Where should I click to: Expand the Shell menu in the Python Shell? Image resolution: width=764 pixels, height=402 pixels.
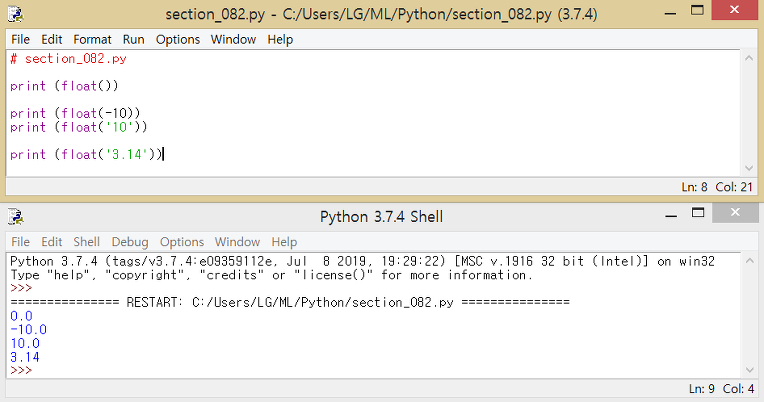(87, 242)
